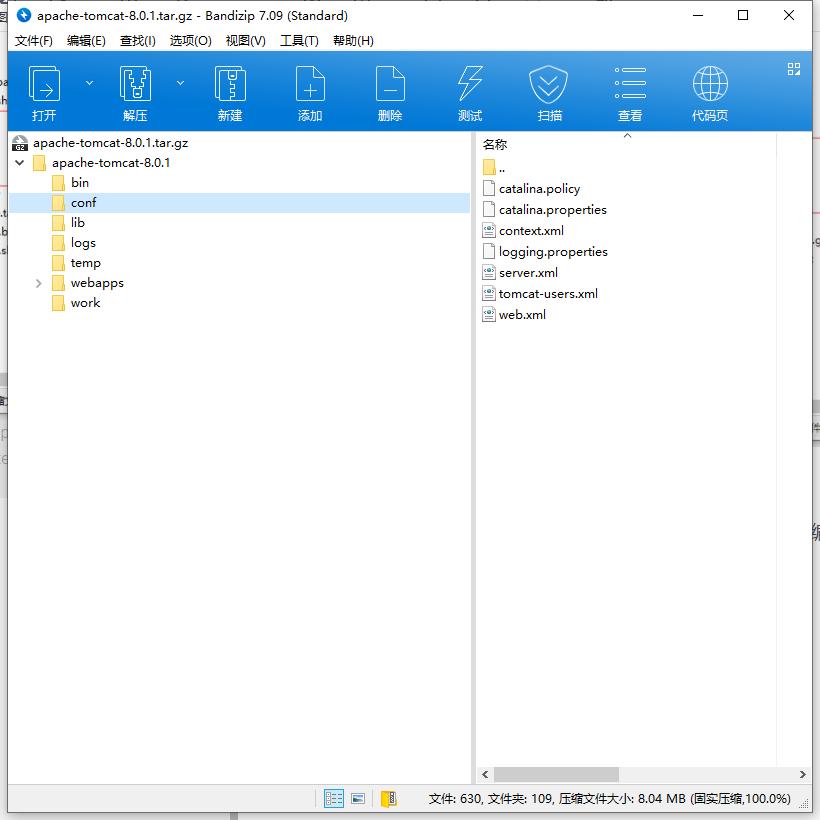This screenshot has width=820, height=820.
Task: Click the Scan (扫描) shield icon
Action: click(549, 84)
